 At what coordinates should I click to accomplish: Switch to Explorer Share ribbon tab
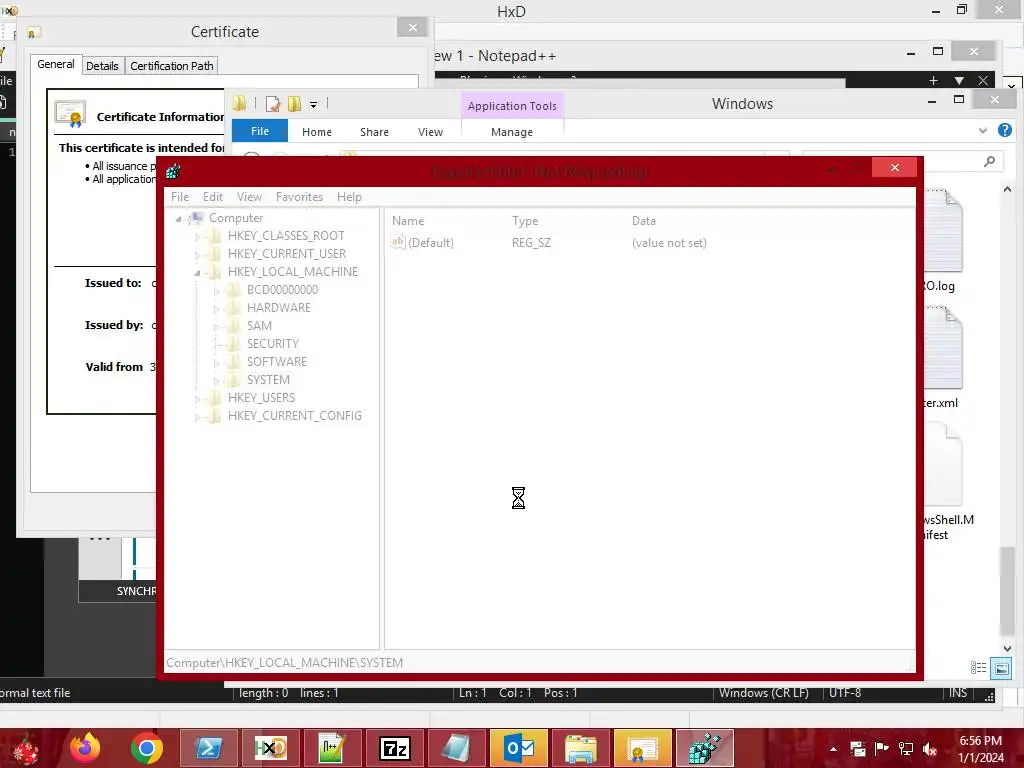point(374,132)
